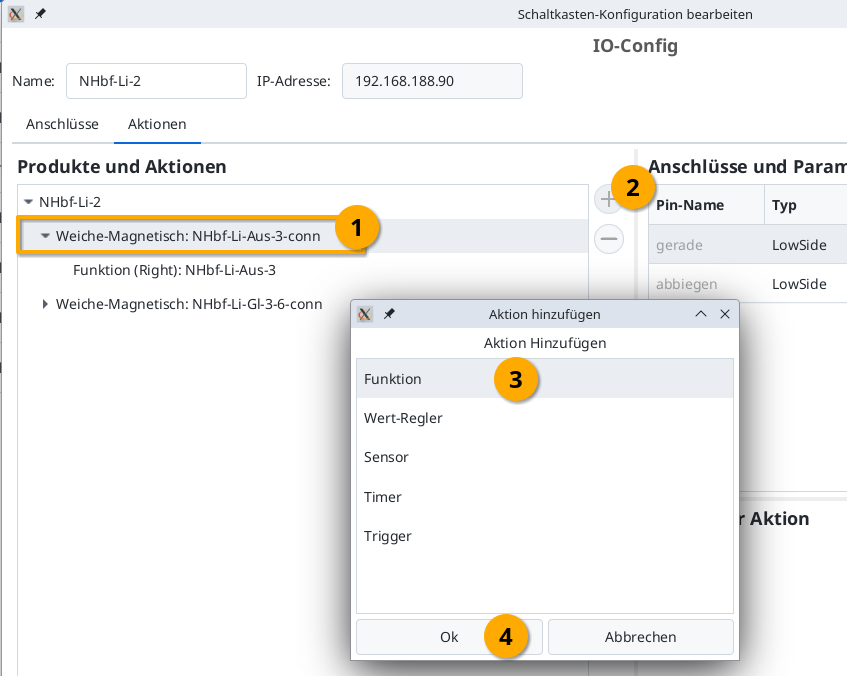Click the minus button to remove action
The image size is (847, 676).
point(608,239)
